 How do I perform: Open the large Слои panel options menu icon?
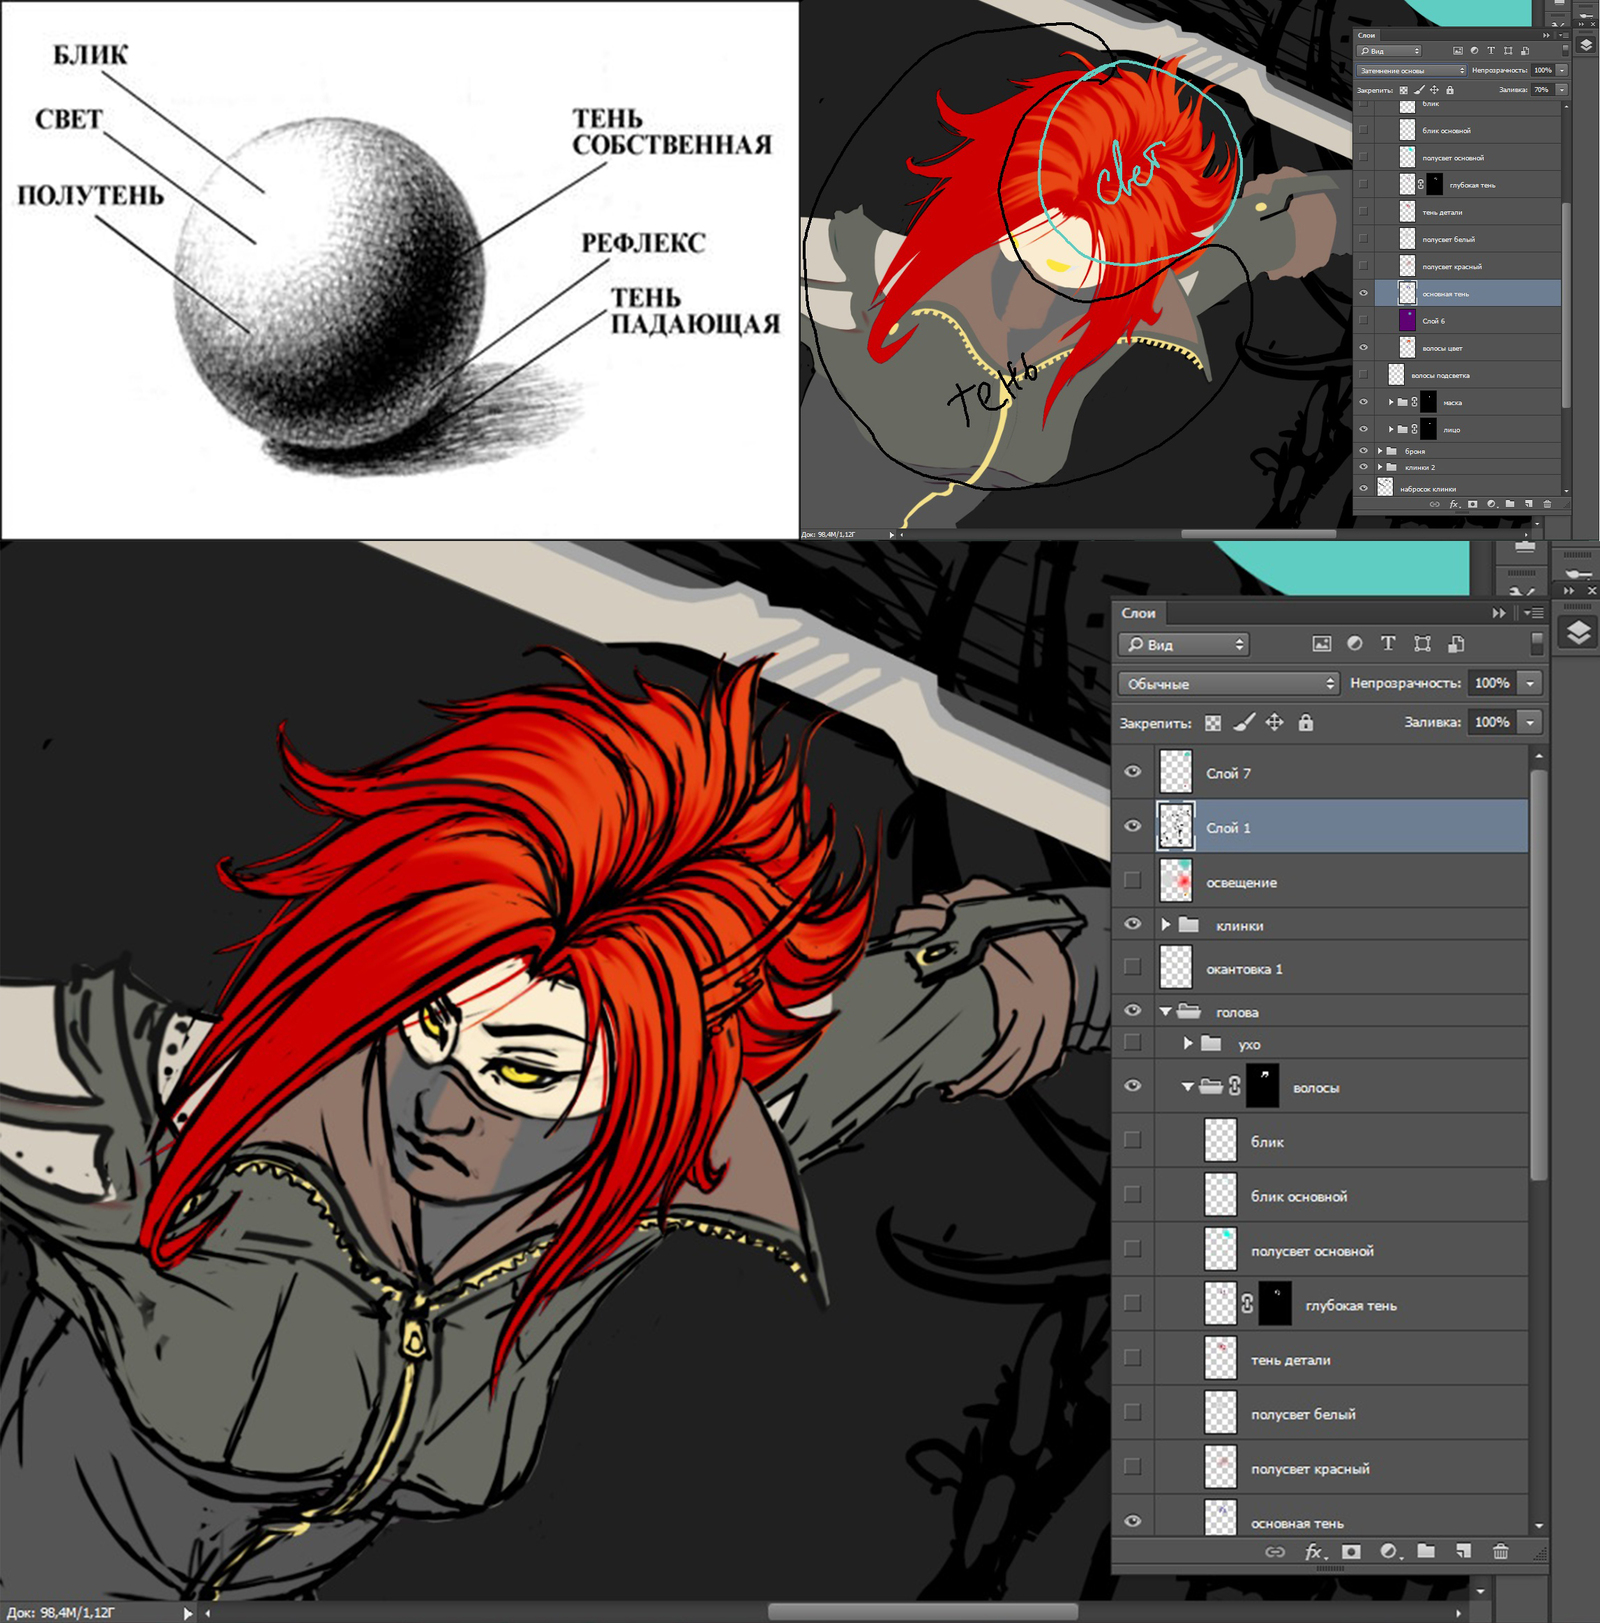point(1534,613)
